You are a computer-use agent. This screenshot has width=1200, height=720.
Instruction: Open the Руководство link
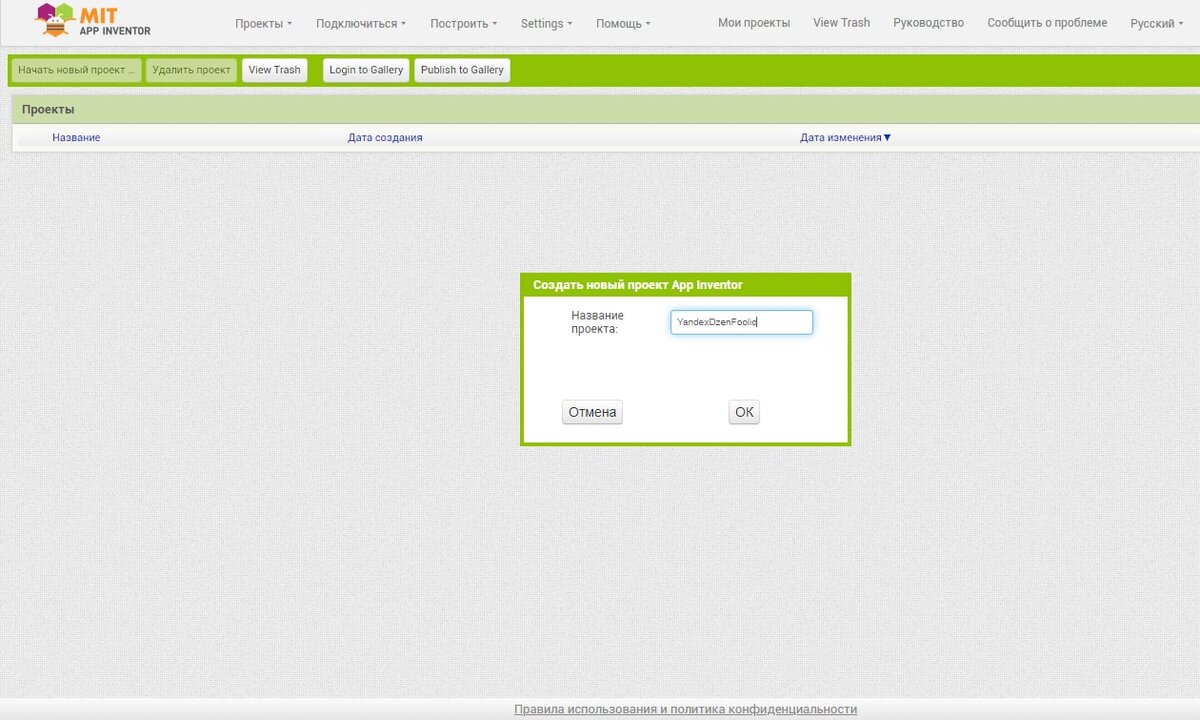pos(928,22)
